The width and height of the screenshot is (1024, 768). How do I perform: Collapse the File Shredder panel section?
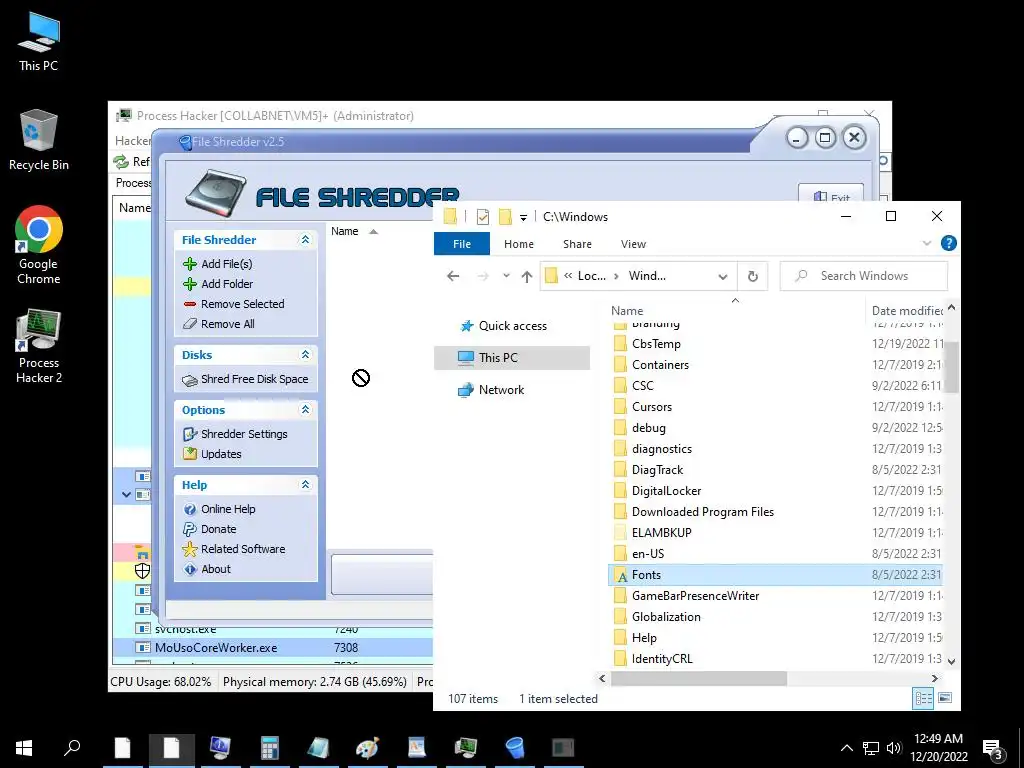tap(305, 240)
